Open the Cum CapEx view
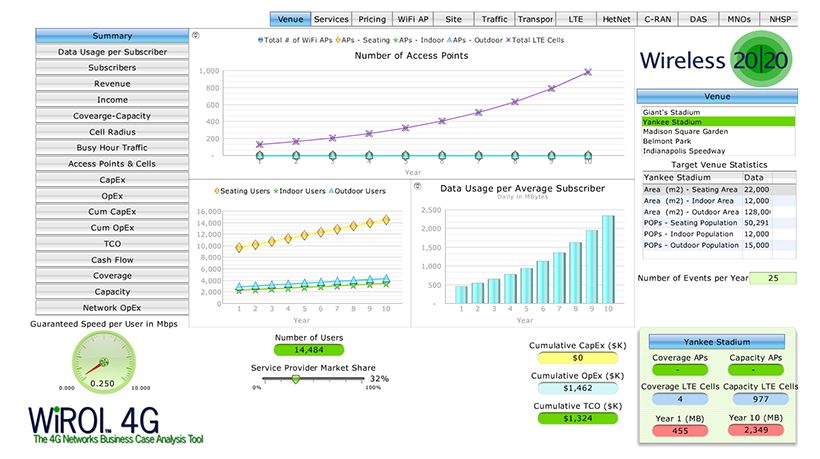The width and height of the screenshot is (820, 459). click(x=112, y=212)
